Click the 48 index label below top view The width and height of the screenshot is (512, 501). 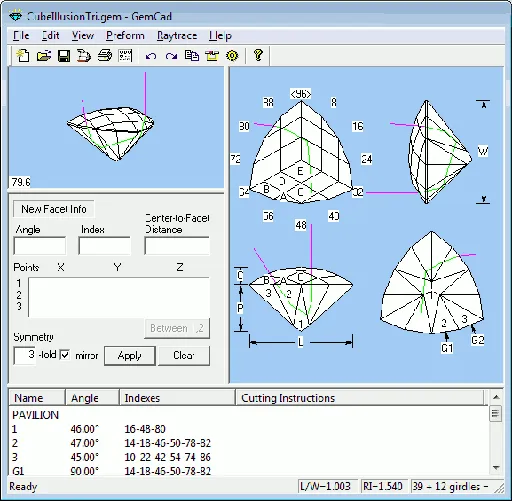(x=301, y=225)
